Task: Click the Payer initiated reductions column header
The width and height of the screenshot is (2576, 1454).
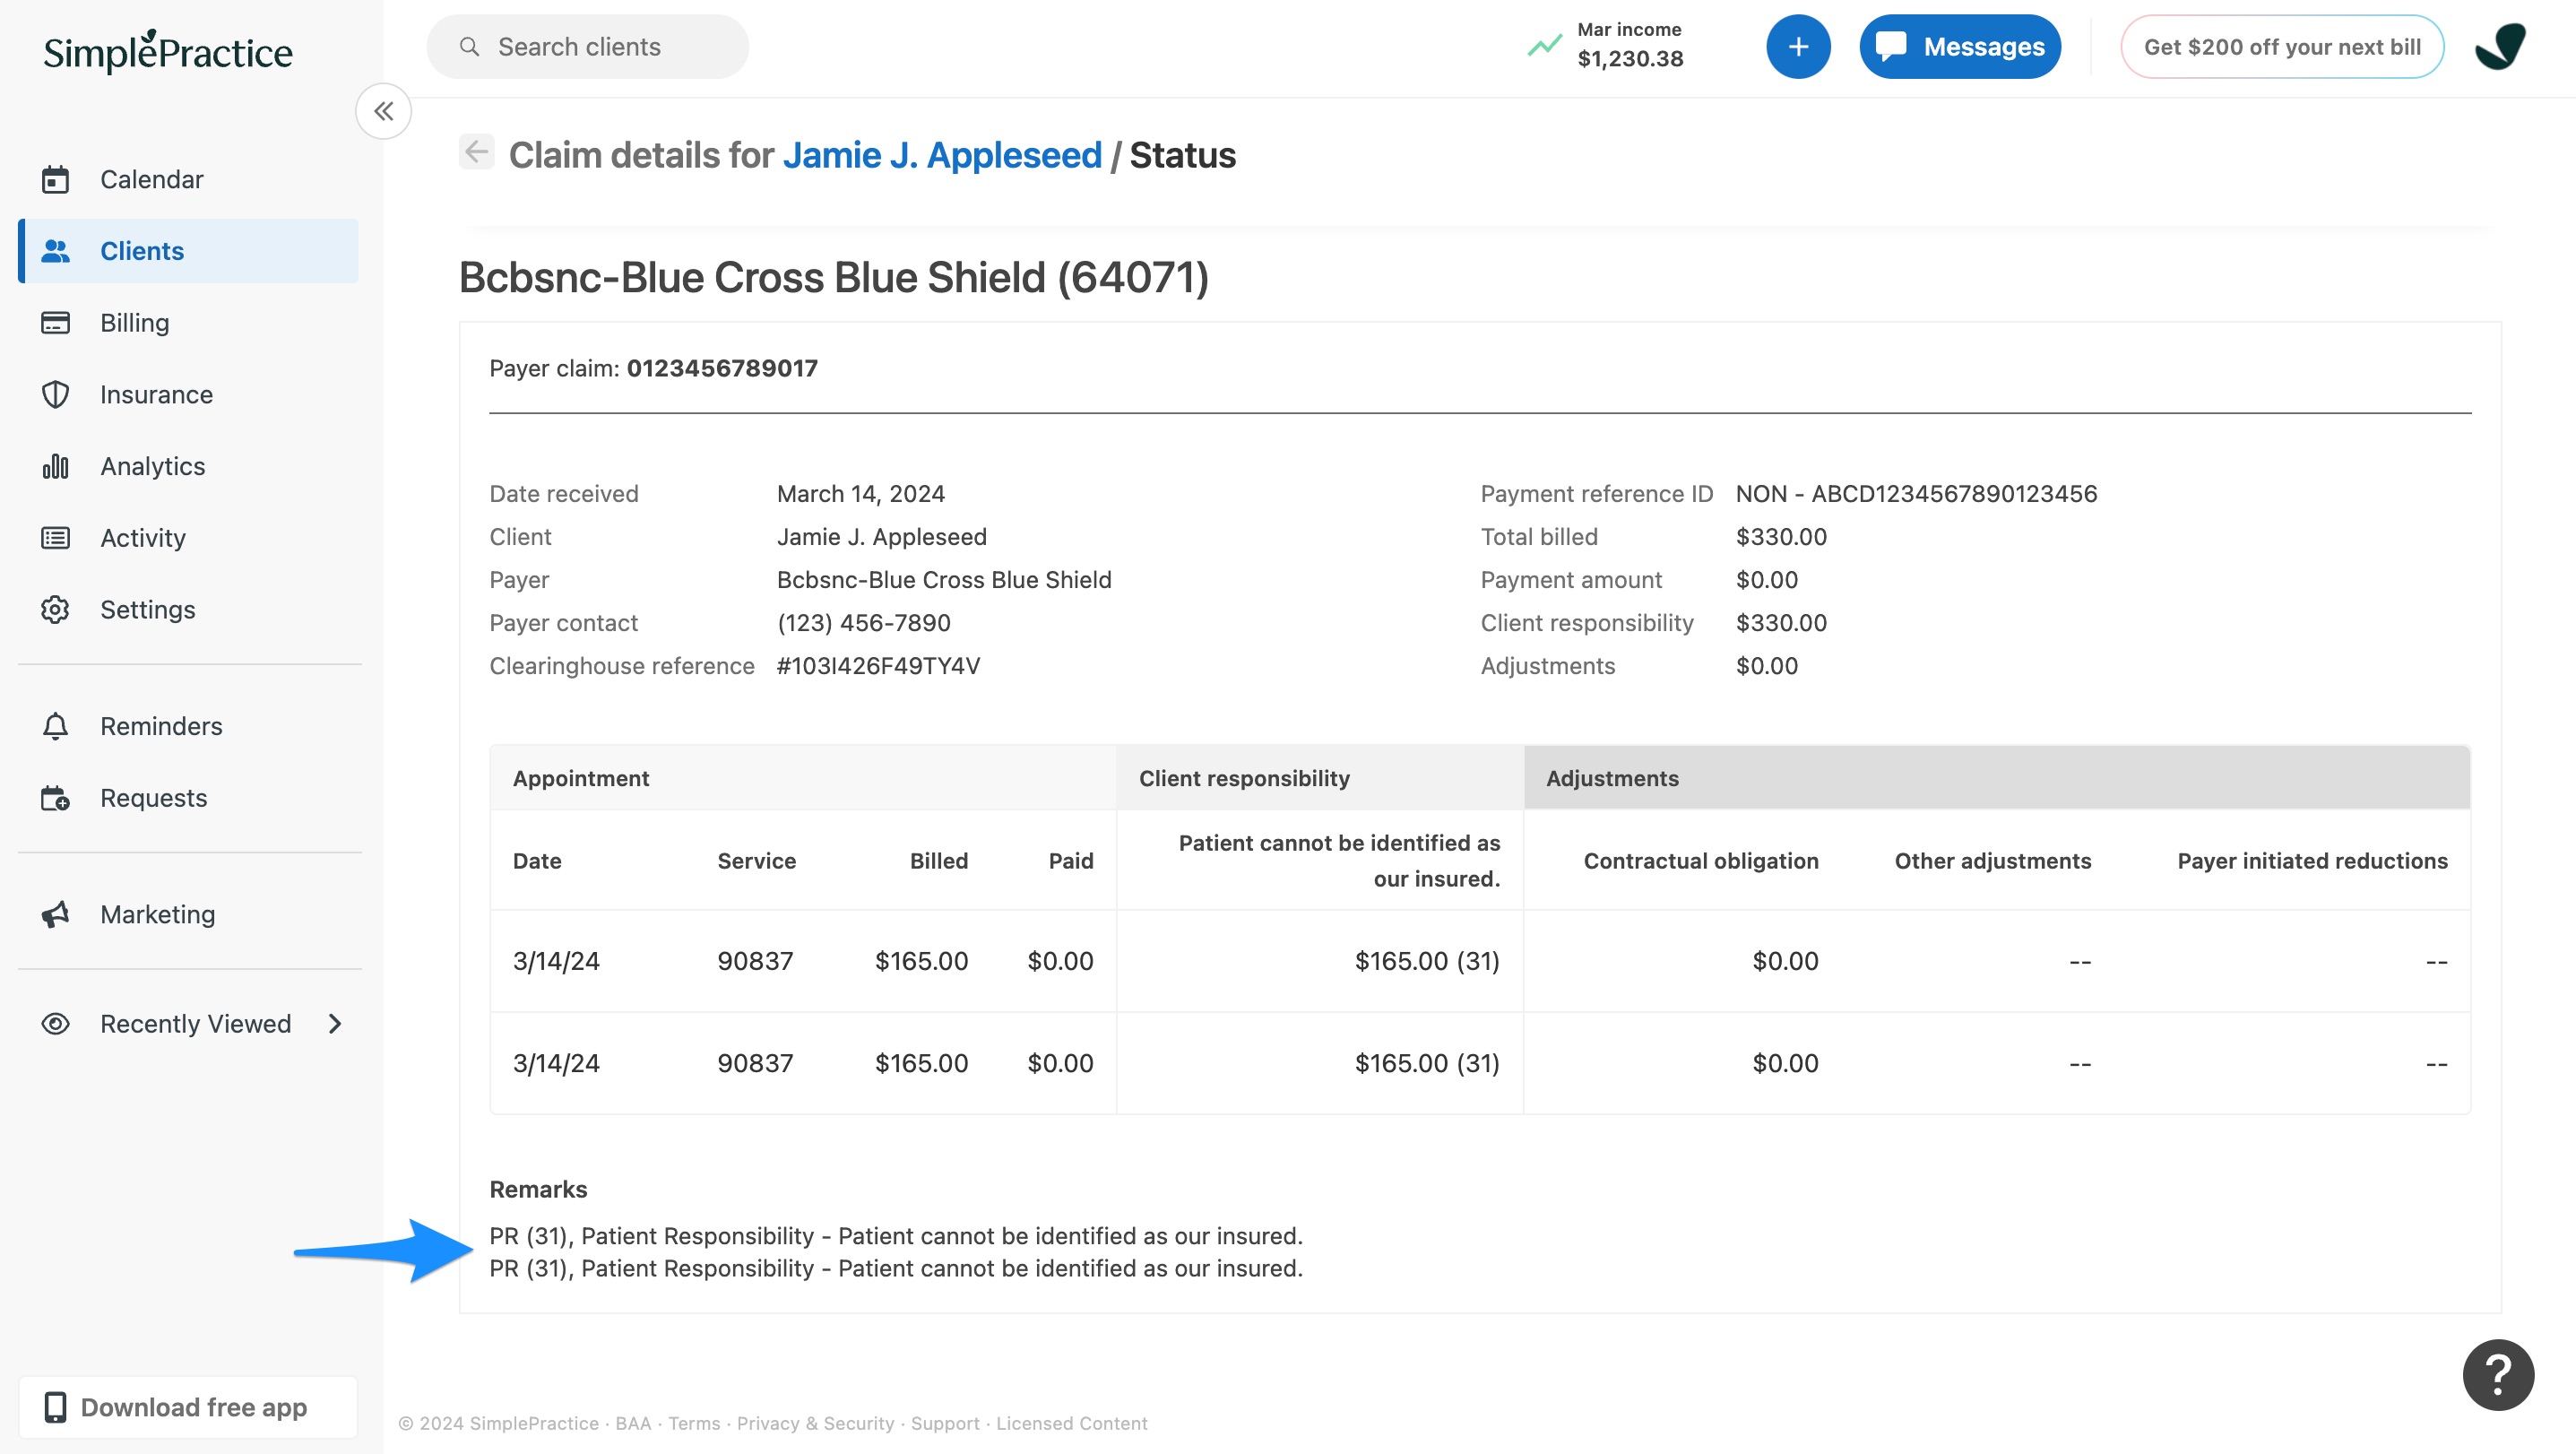Action: pos(2313,861)
